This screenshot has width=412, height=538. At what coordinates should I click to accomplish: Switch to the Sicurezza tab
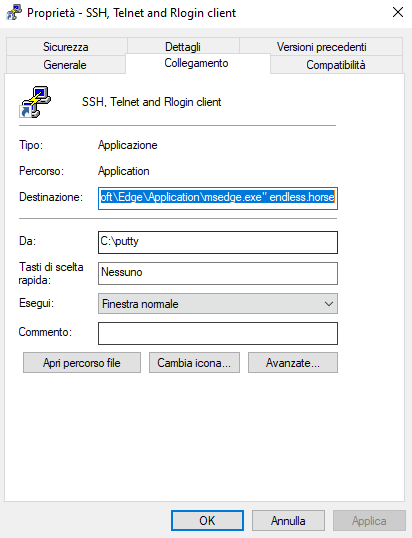click(x=66, y=47)
